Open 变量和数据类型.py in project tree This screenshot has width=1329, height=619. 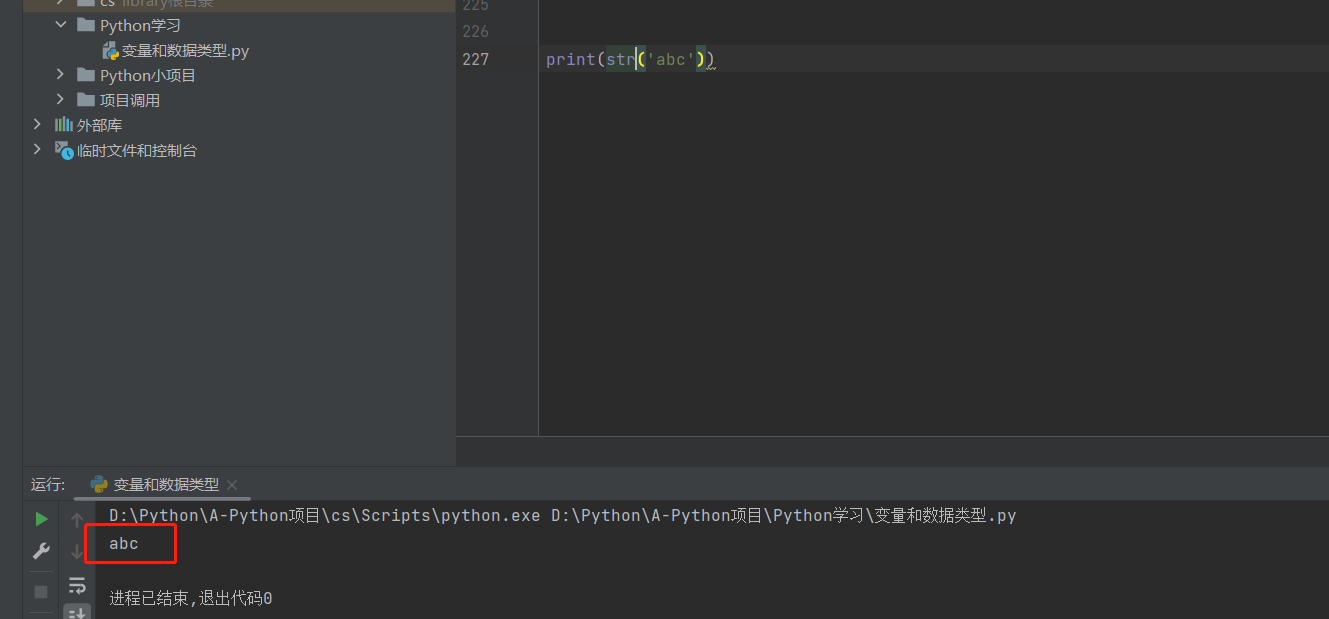pyautogui.click(x=185, y=50)
